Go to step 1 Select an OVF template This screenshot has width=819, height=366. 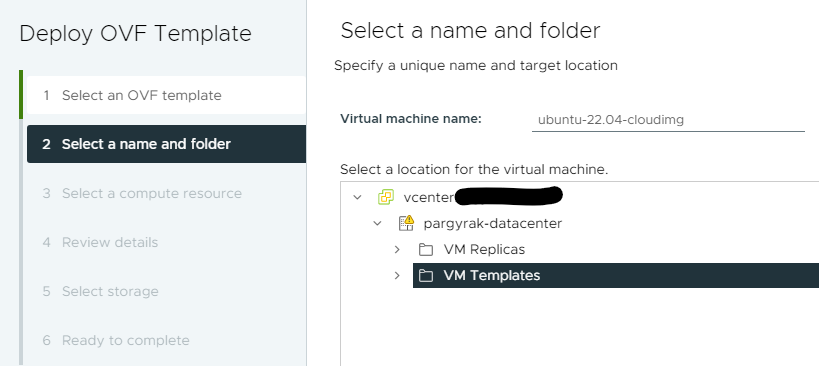(166, 95)
